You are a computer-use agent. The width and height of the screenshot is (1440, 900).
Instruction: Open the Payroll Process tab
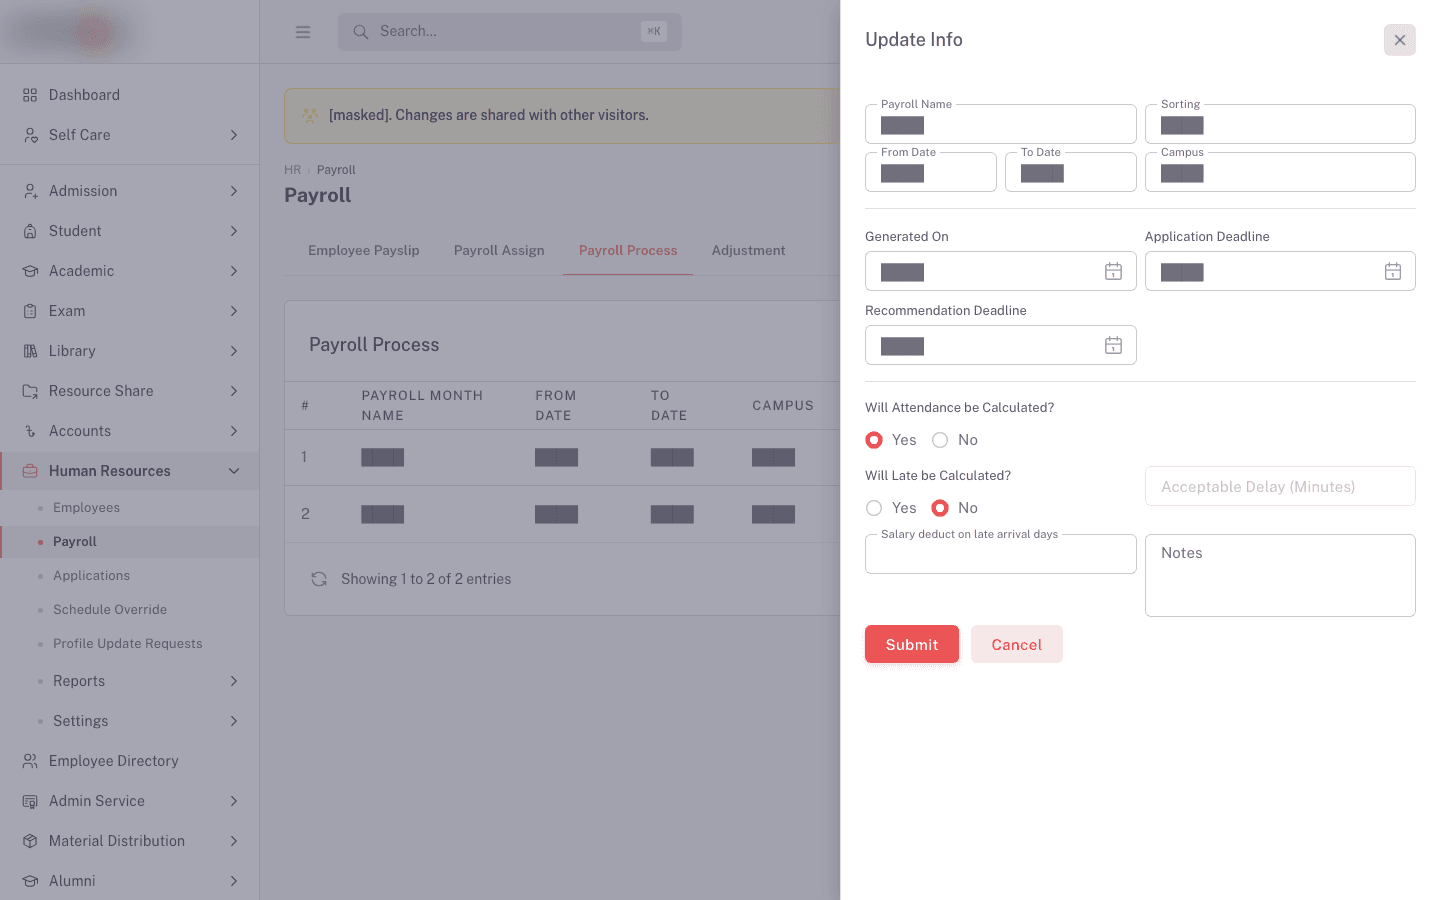[628, 251]
